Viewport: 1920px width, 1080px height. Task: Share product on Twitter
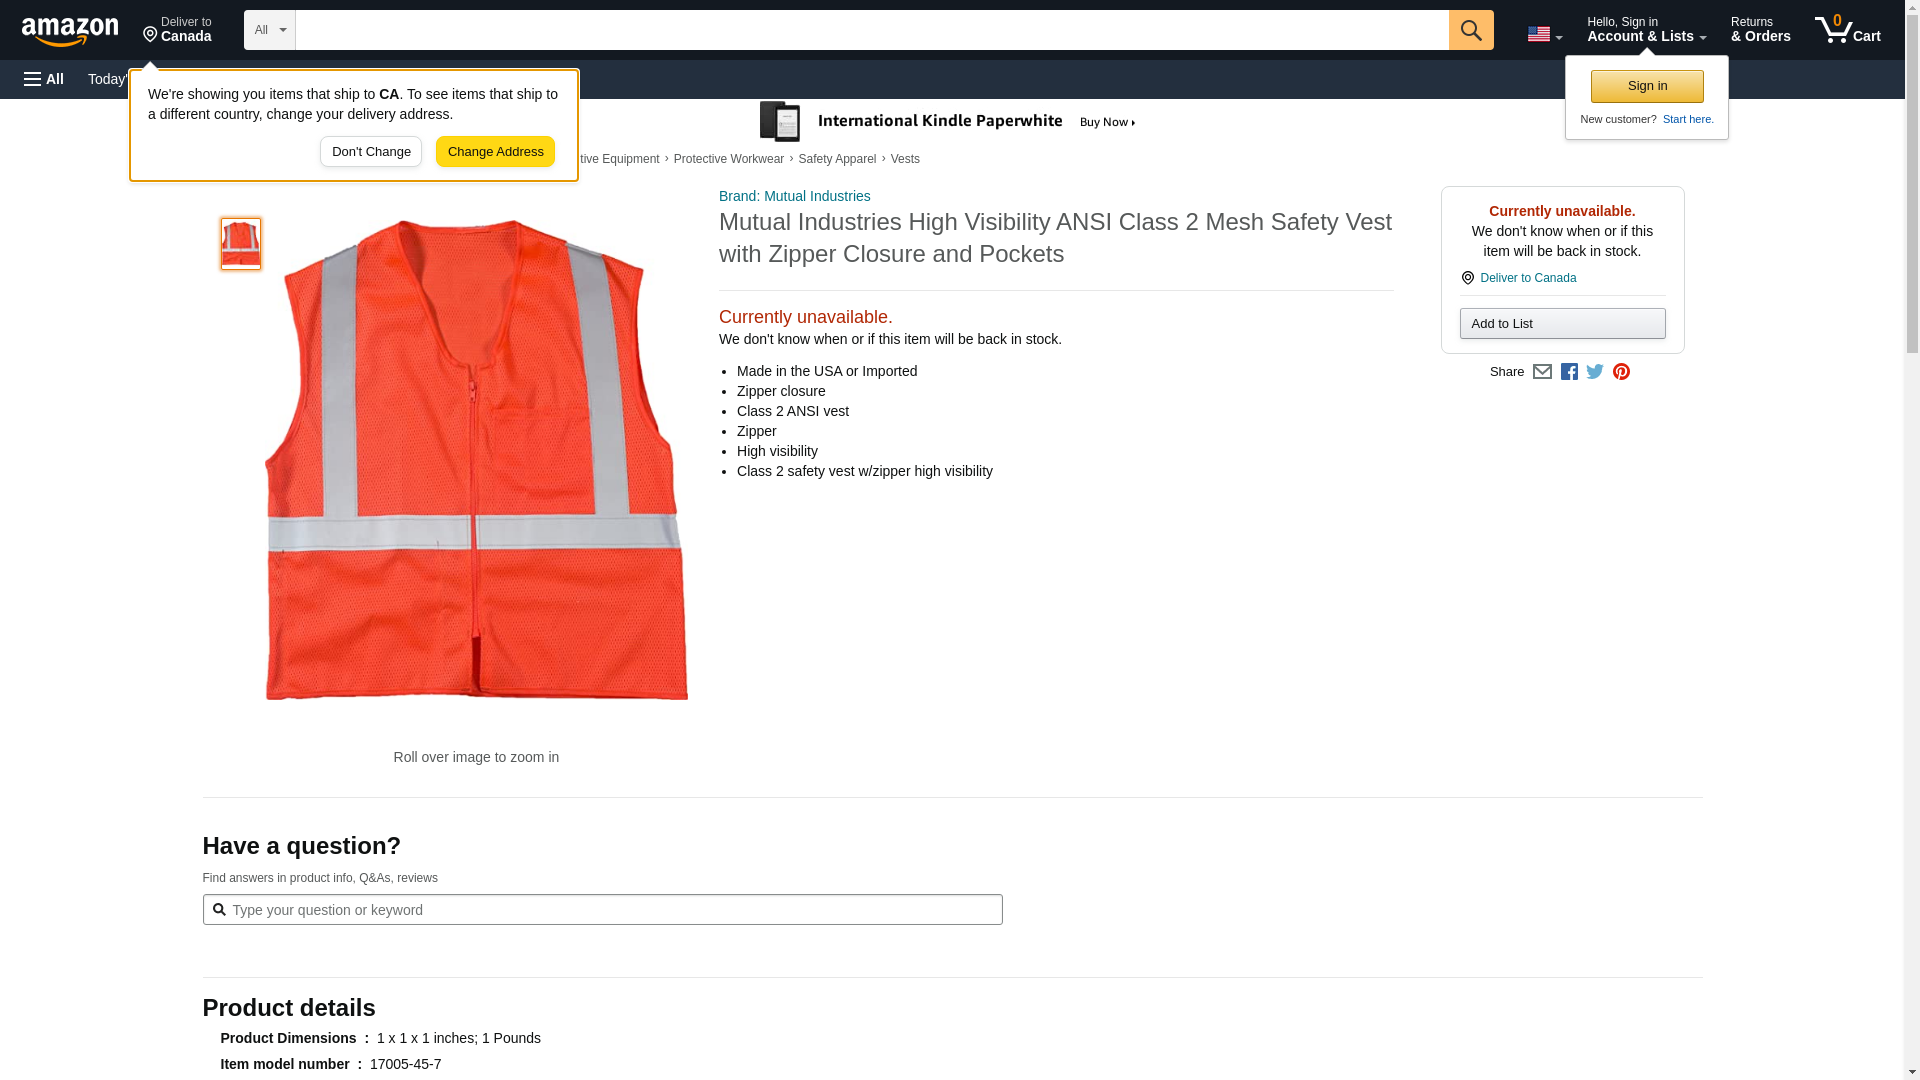coord(1595,372)
